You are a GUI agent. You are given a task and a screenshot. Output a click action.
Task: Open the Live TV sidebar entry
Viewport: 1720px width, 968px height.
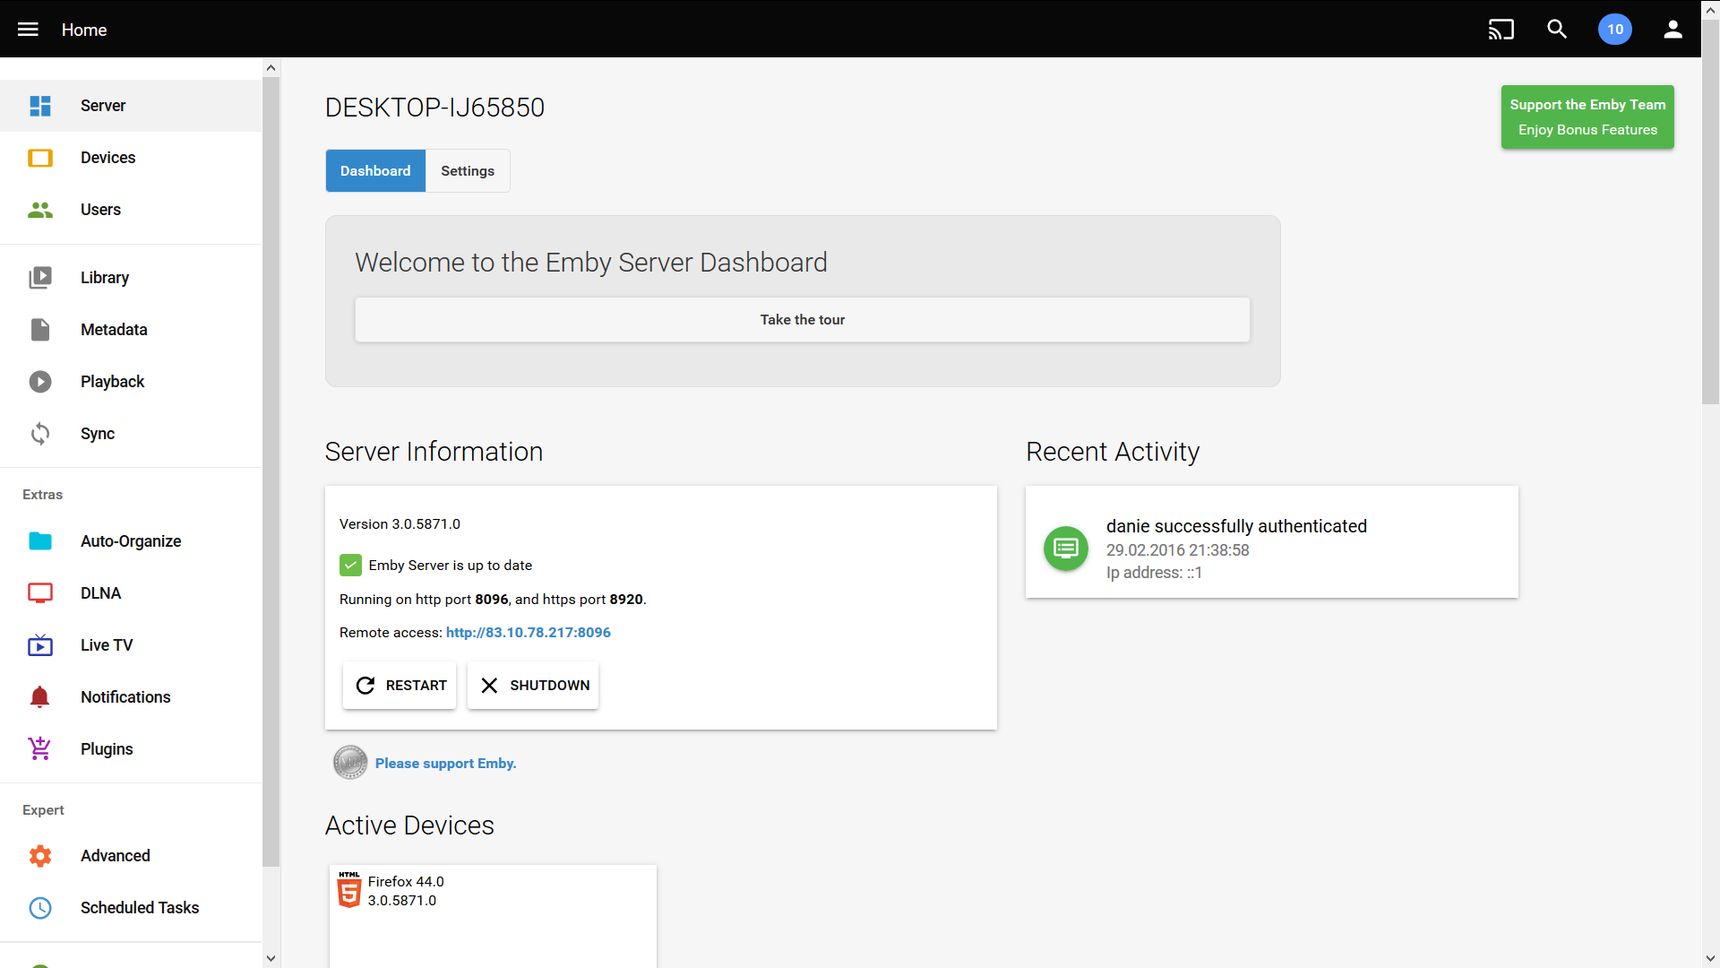tap(131, 645)
